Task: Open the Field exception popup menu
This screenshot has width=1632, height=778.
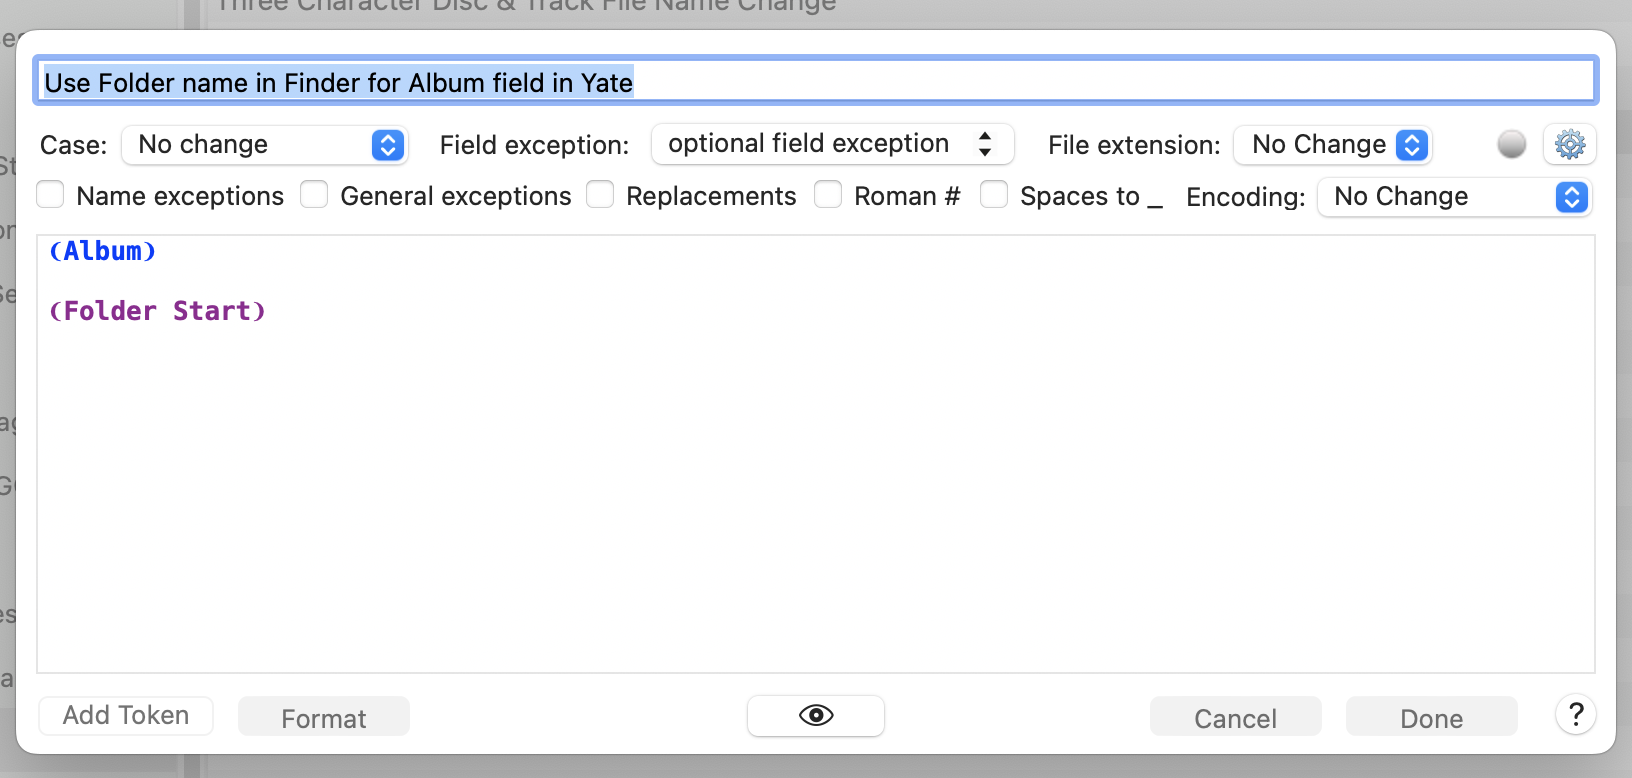Action: pyautogui.click(x=832, y=144)
